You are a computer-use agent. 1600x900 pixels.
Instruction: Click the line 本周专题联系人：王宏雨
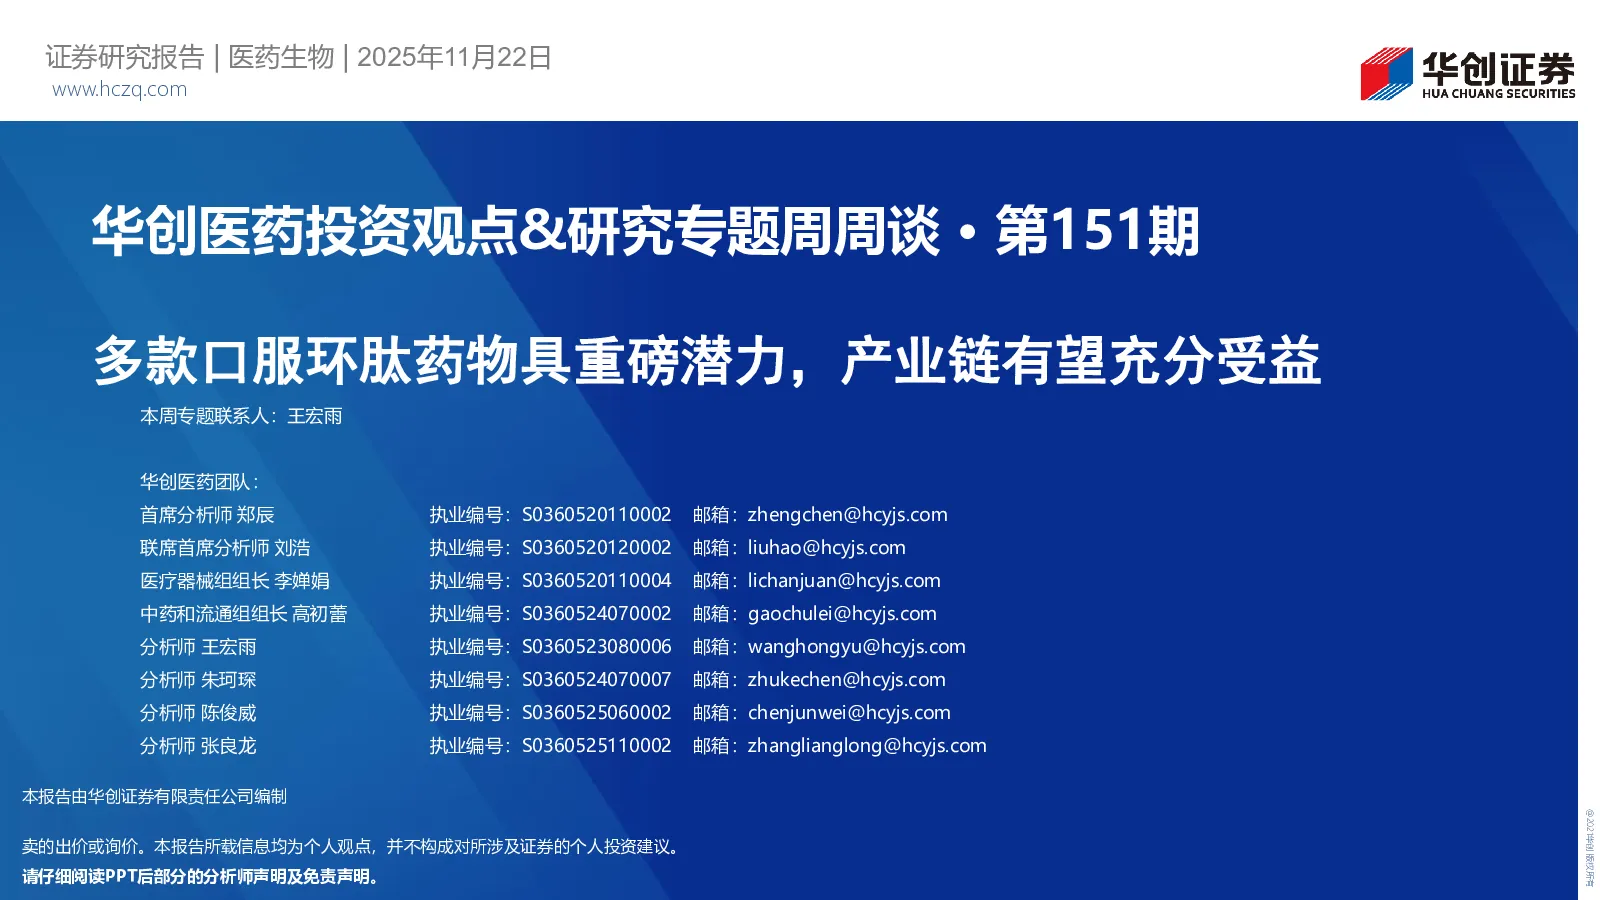pos(241,416)
